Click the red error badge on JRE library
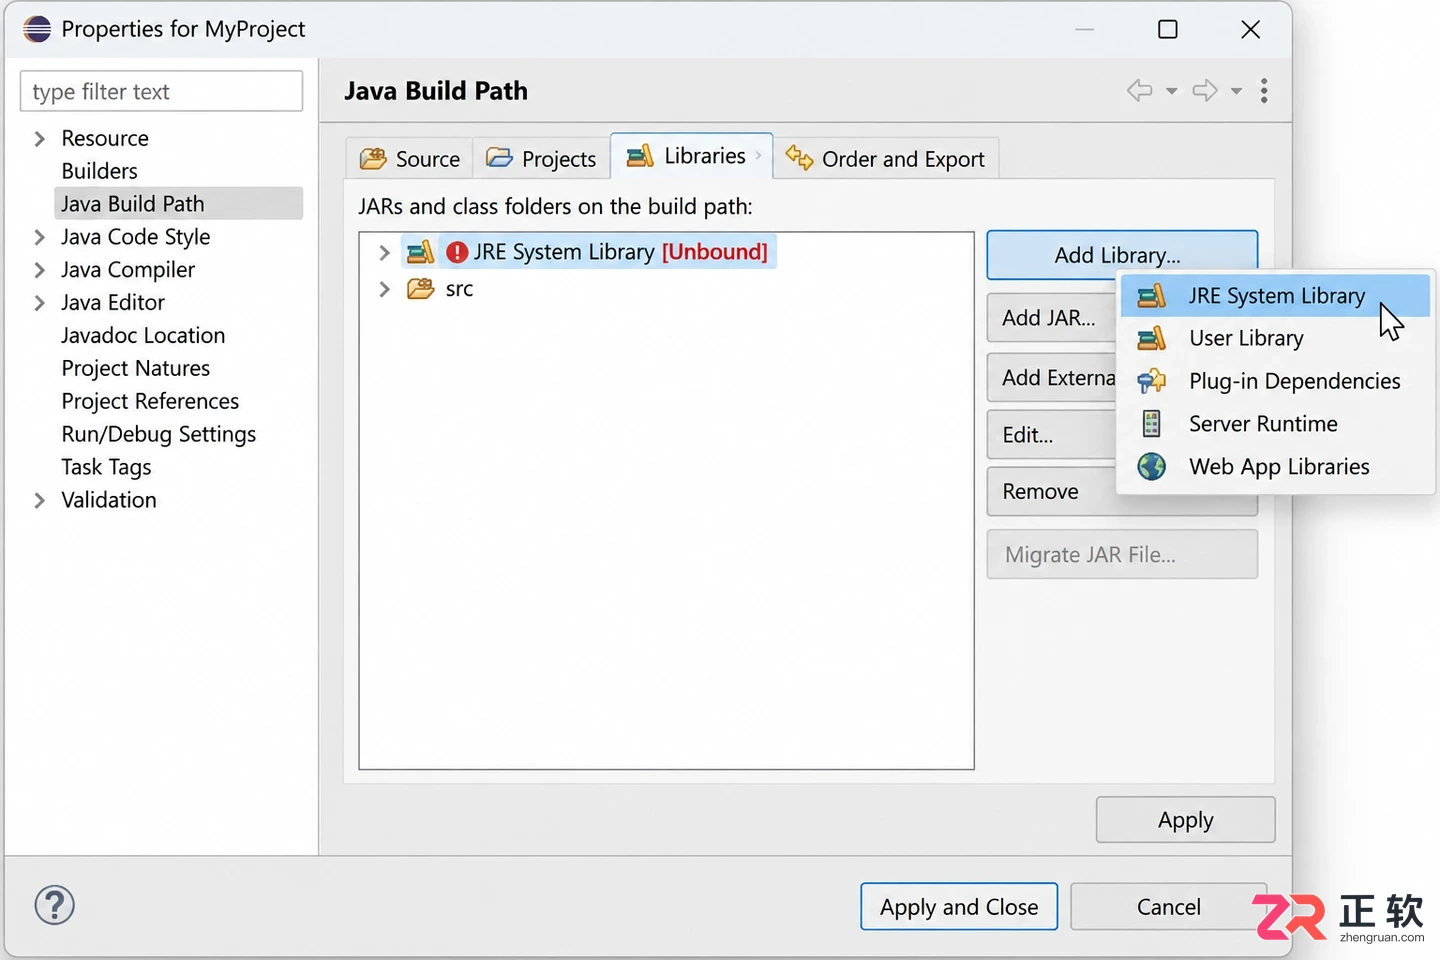1440x960 pixels. point(457,252)
